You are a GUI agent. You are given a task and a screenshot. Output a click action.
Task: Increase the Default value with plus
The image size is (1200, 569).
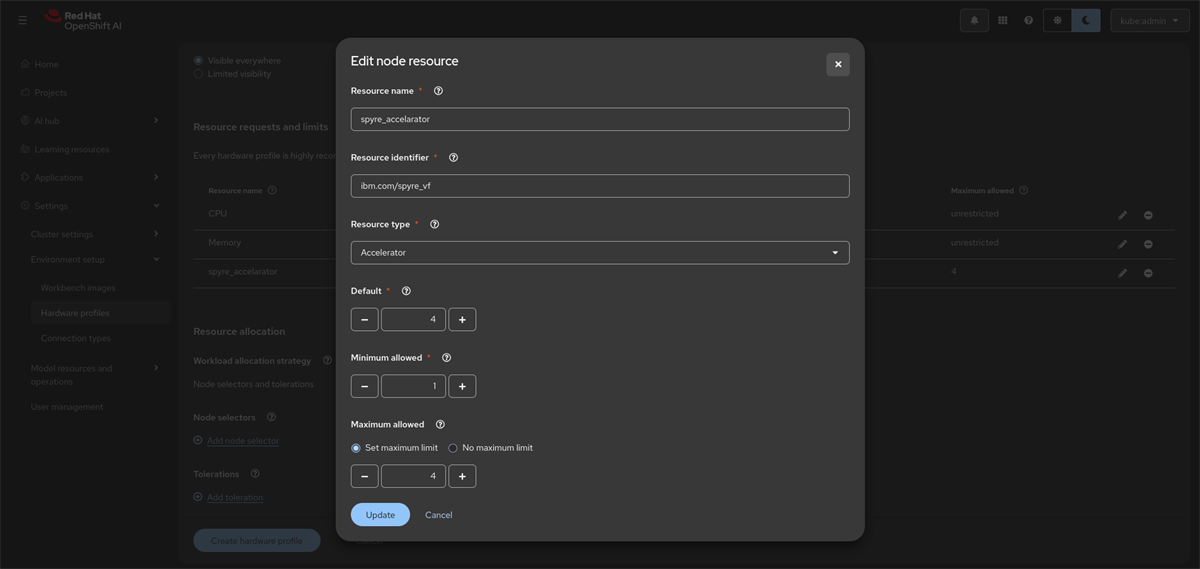point(462,320)
